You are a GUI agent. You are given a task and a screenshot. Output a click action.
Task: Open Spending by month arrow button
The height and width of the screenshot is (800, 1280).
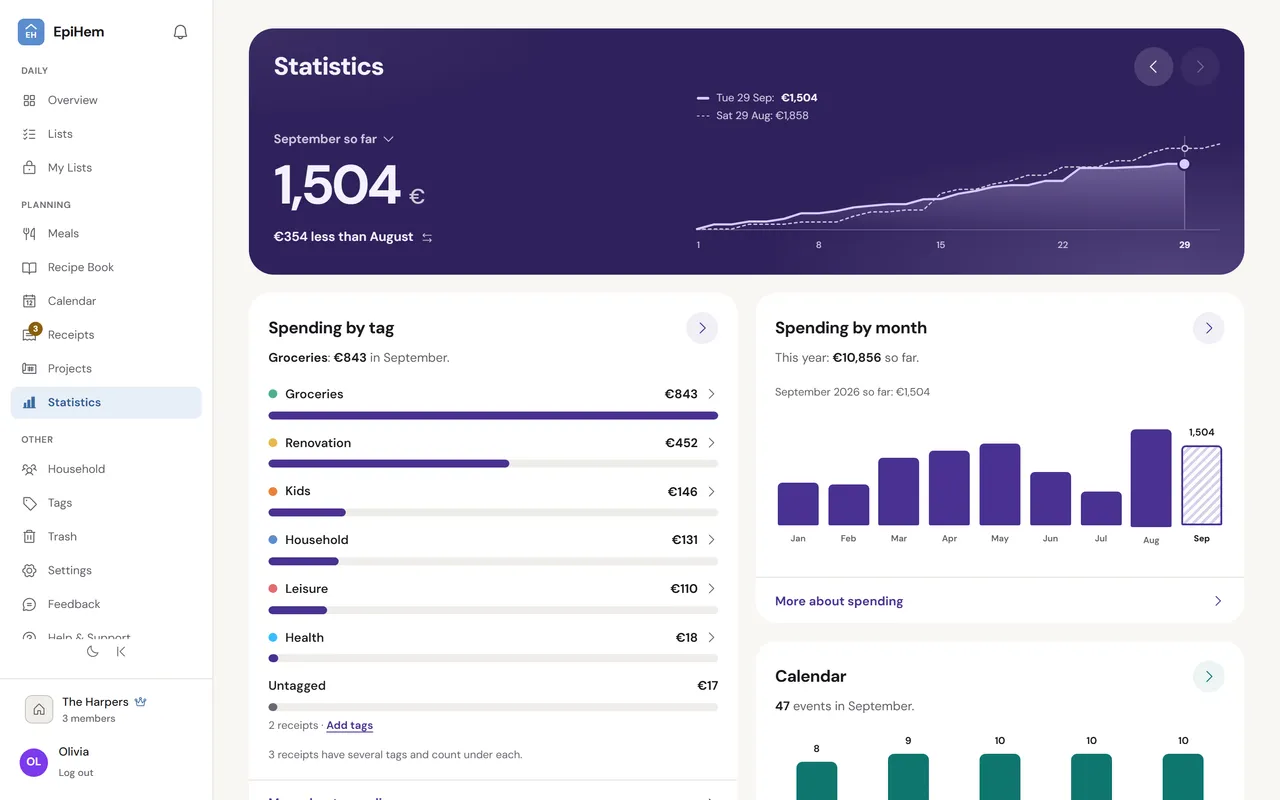coord(1209,328)
